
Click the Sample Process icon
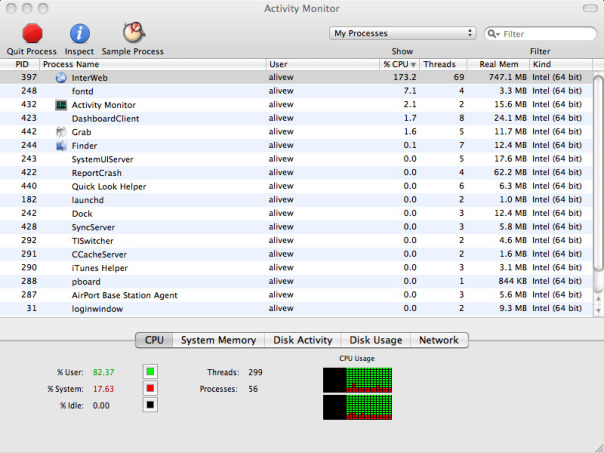[x=133, y=33]
